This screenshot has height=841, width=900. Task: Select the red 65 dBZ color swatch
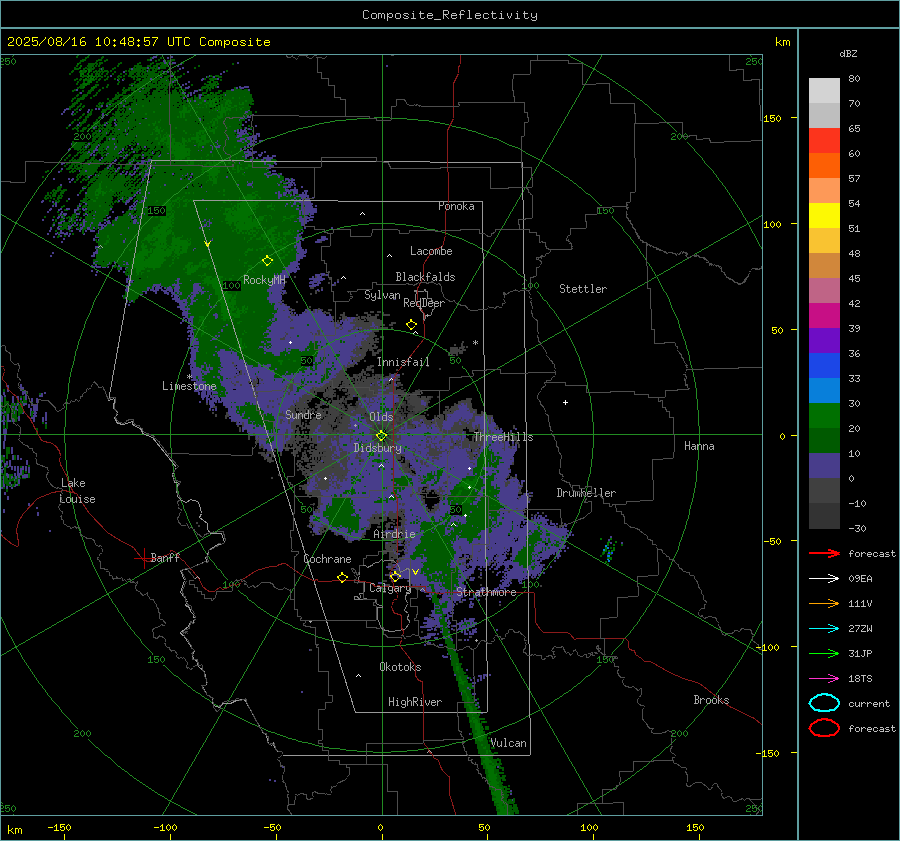(x=824, y=140)
